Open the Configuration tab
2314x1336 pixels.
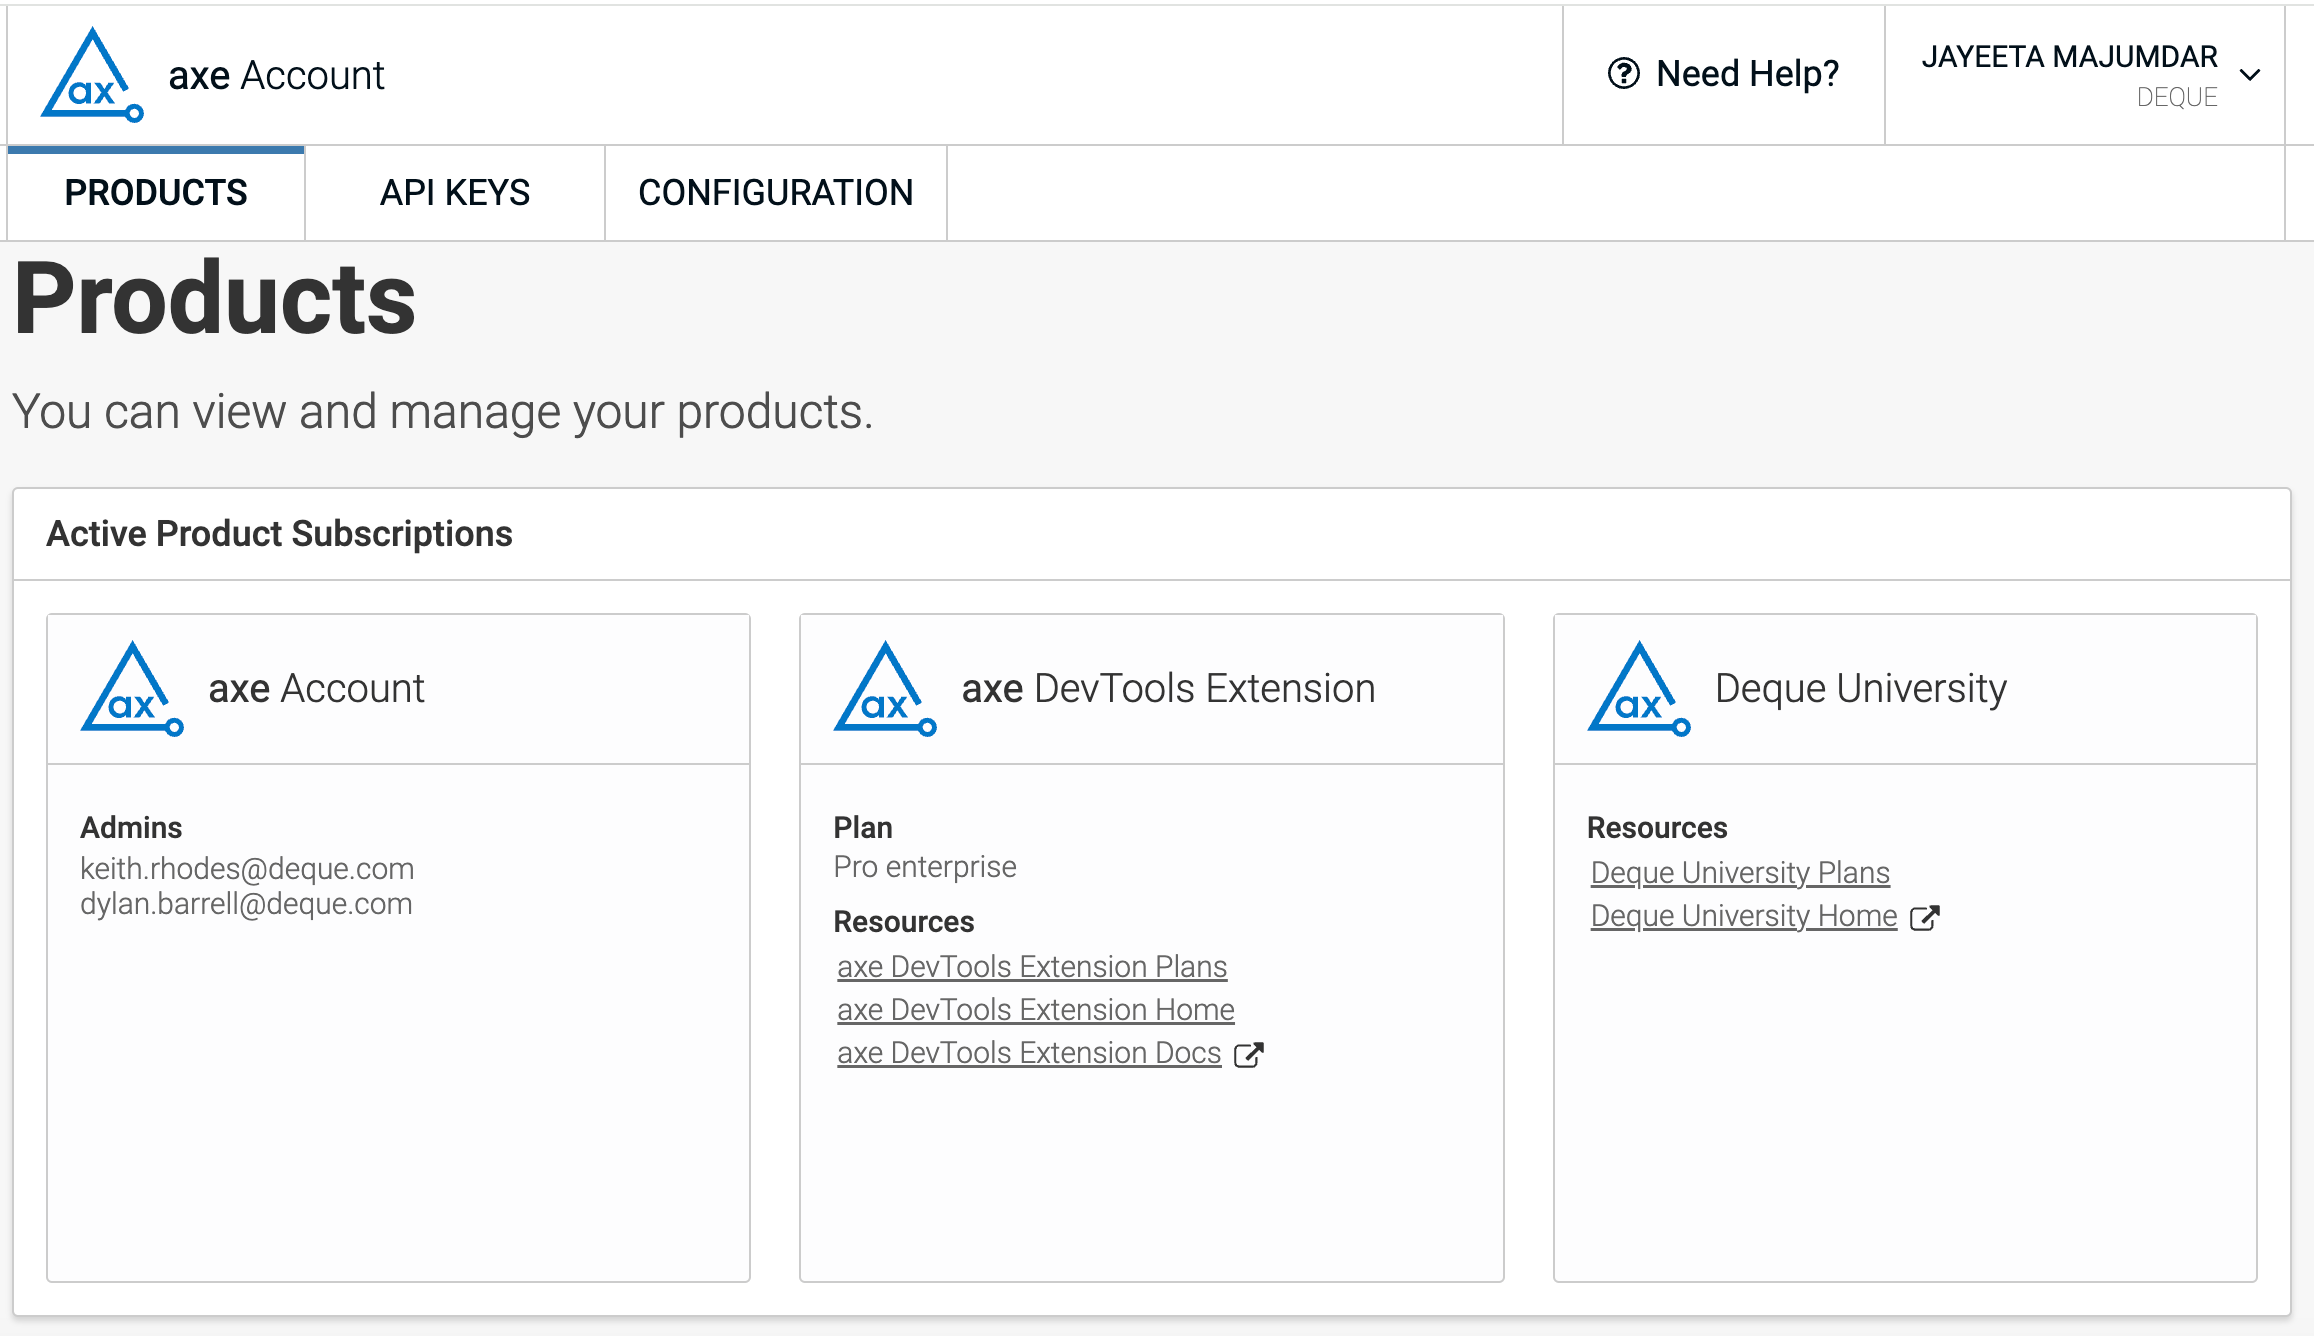776,193
